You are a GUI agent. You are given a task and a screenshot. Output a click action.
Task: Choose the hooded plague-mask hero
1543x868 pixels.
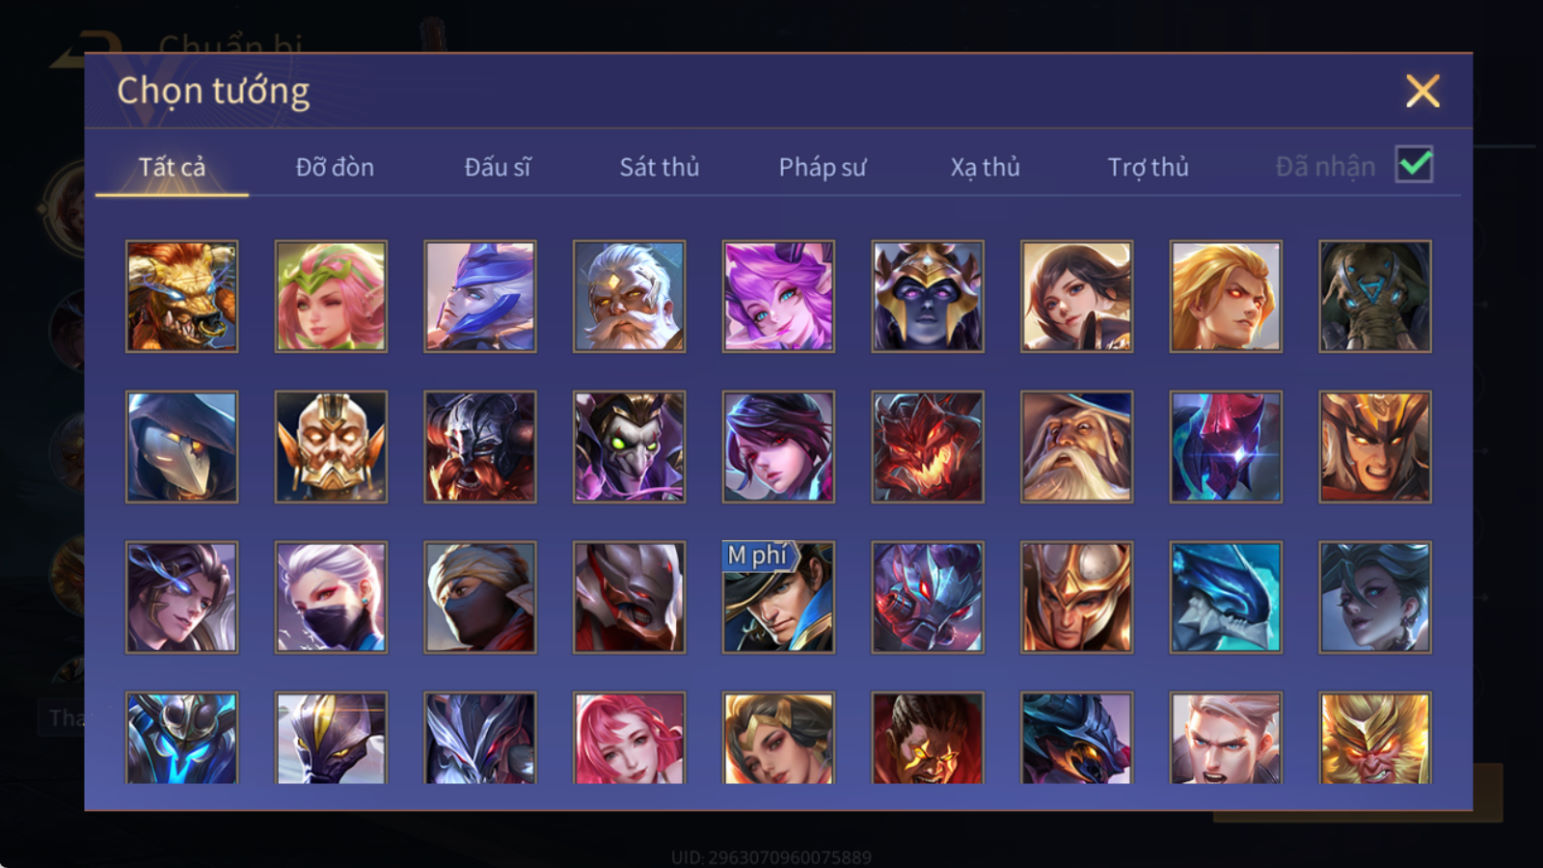pyautogui.click(x=182, y=447)
